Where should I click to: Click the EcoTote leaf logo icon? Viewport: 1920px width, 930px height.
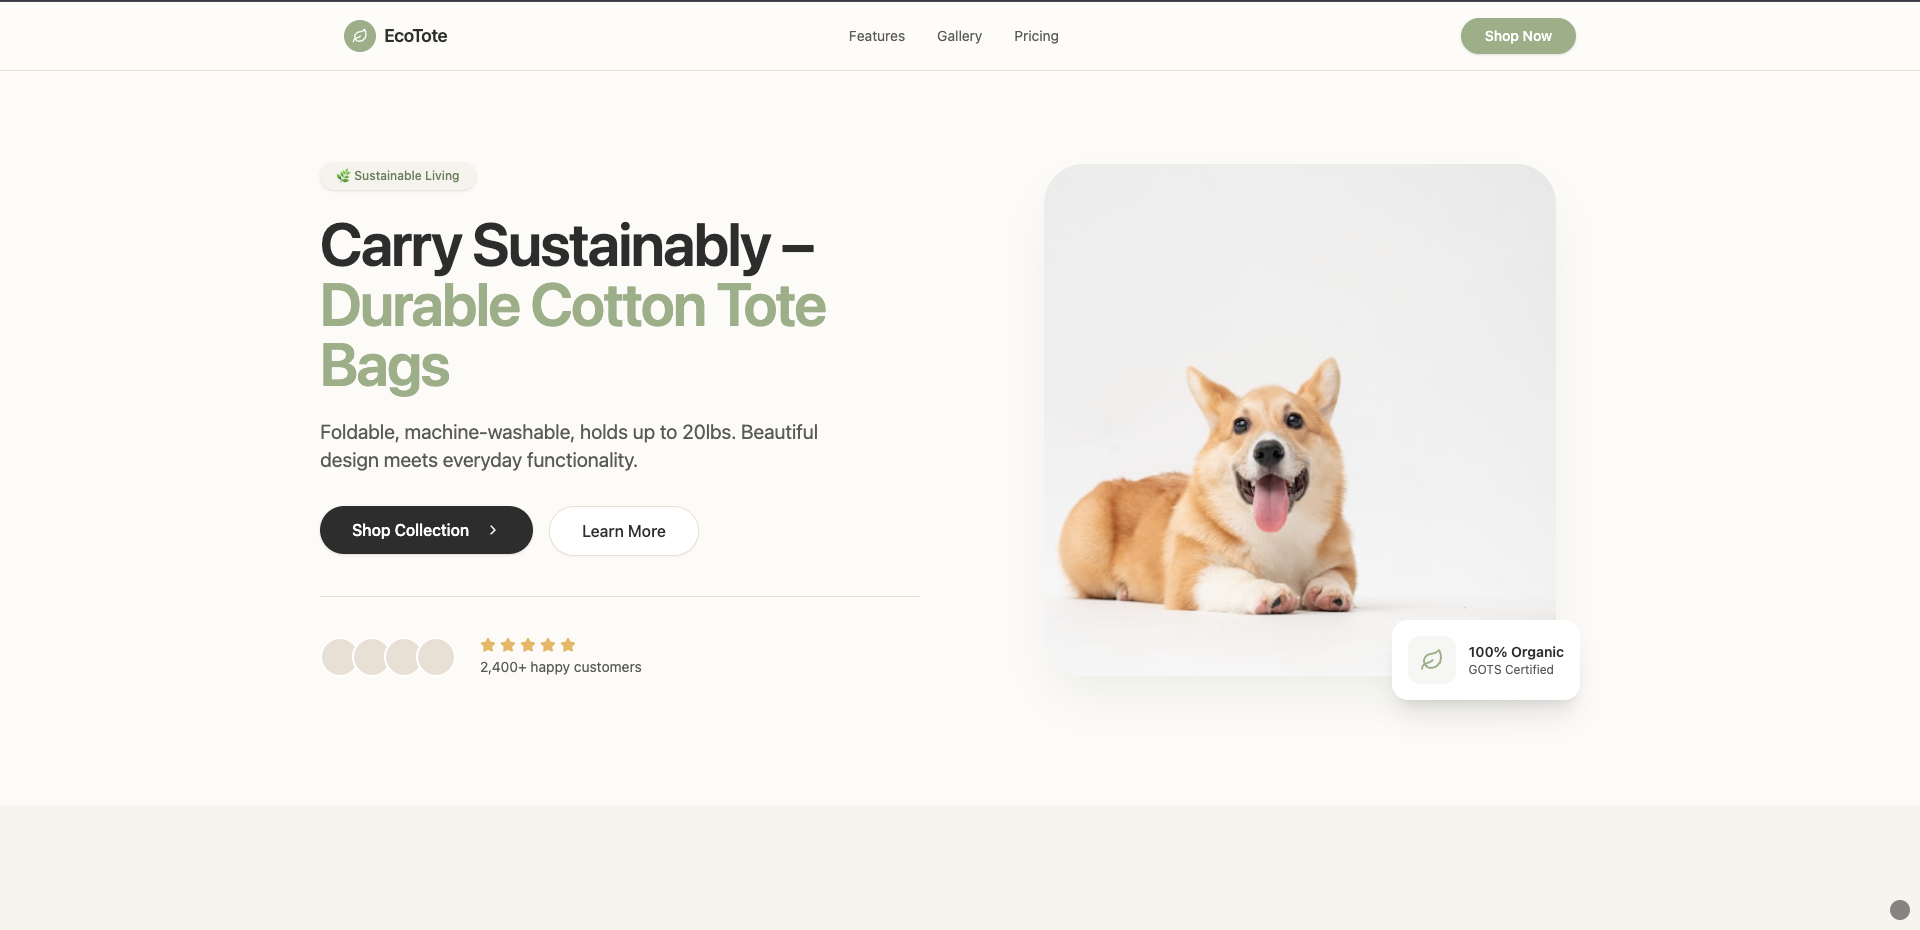[x=360, y=36]
